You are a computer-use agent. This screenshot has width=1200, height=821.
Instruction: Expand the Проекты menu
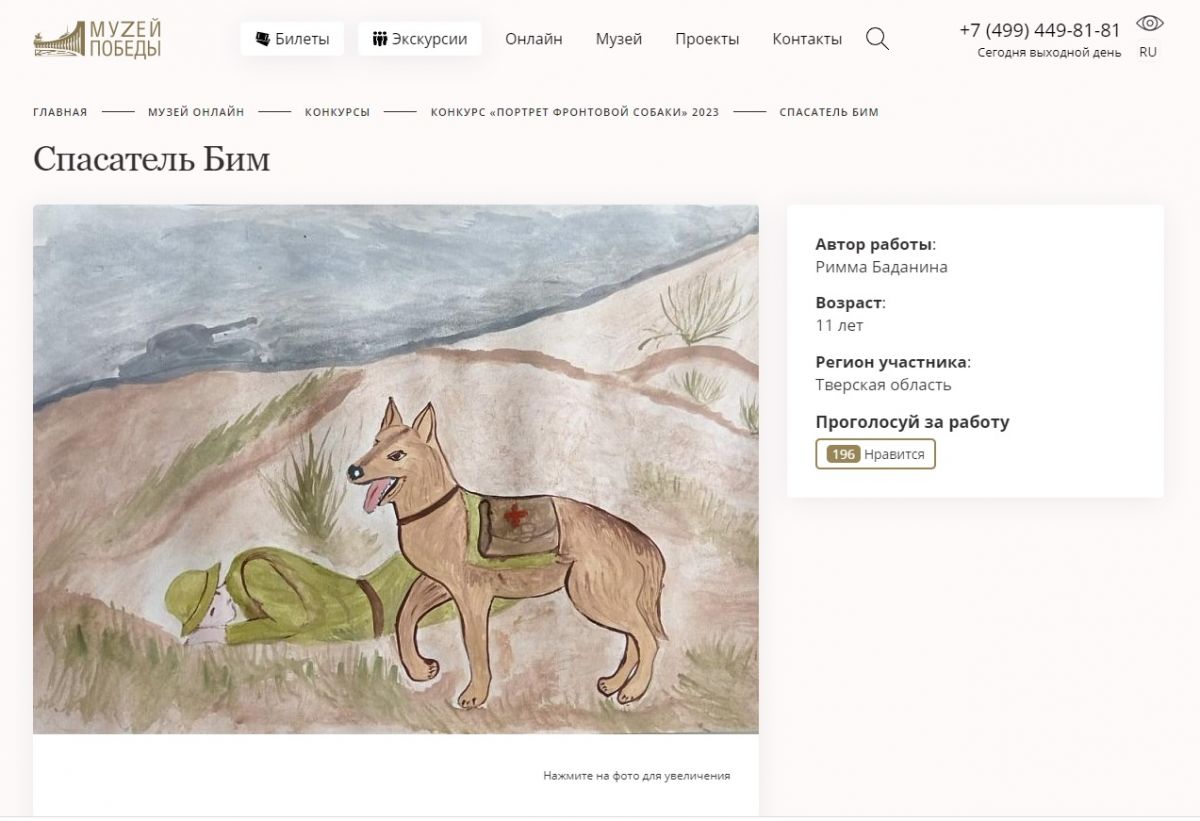click(707, 39)
